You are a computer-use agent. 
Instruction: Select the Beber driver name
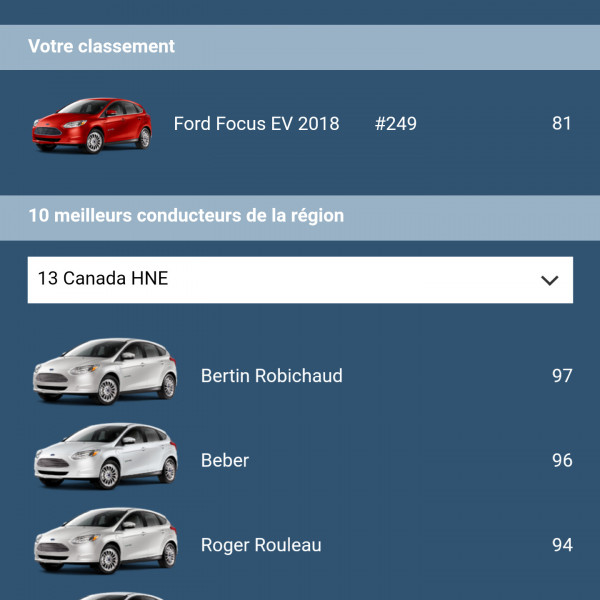[x=225, y=461]
